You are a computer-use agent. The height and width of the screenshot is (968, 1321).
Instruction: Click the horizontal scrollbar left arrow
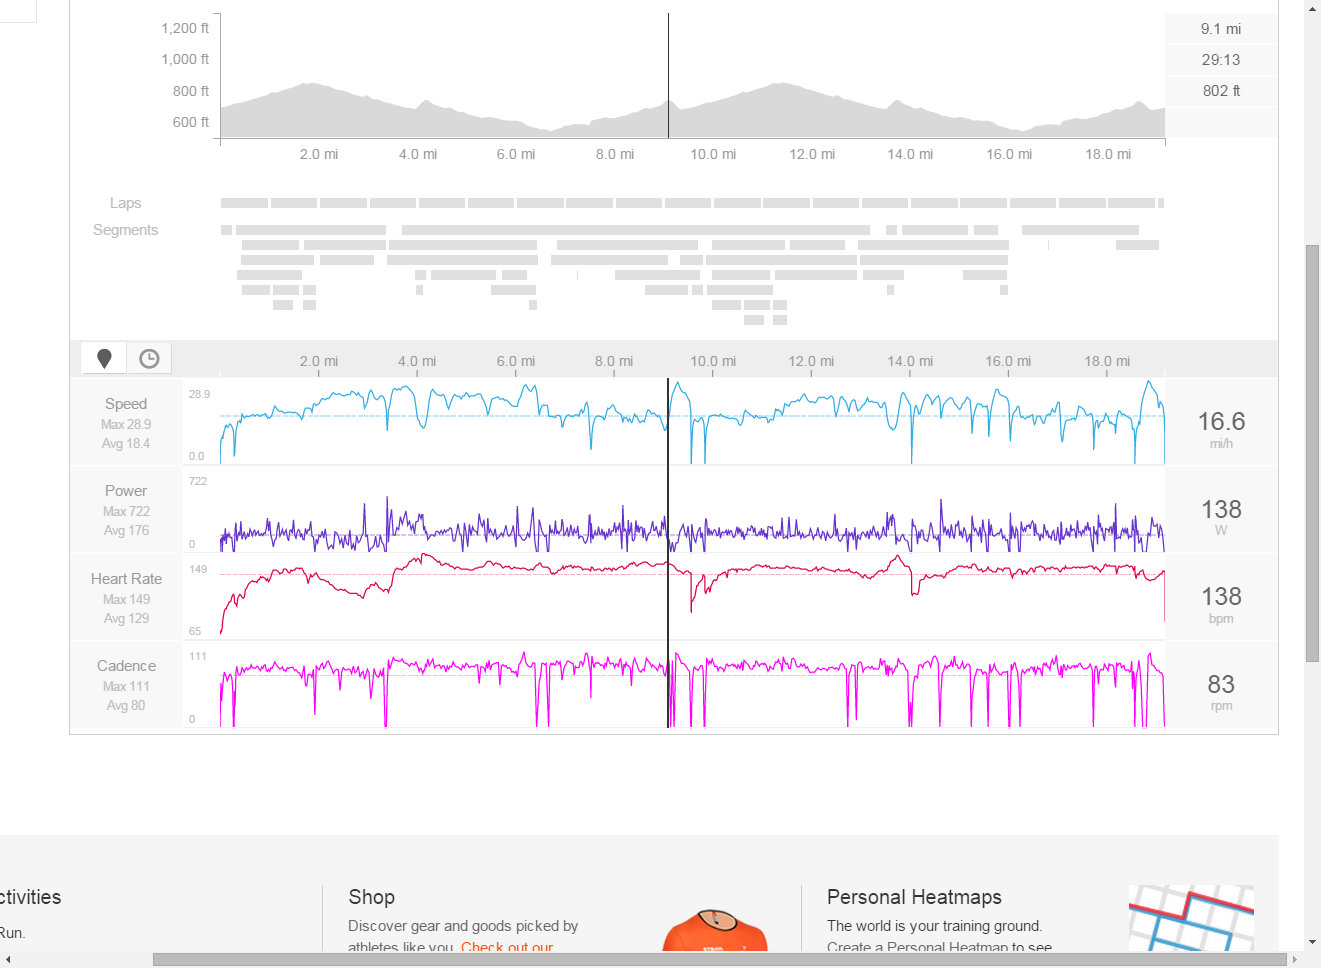point(8,959)
